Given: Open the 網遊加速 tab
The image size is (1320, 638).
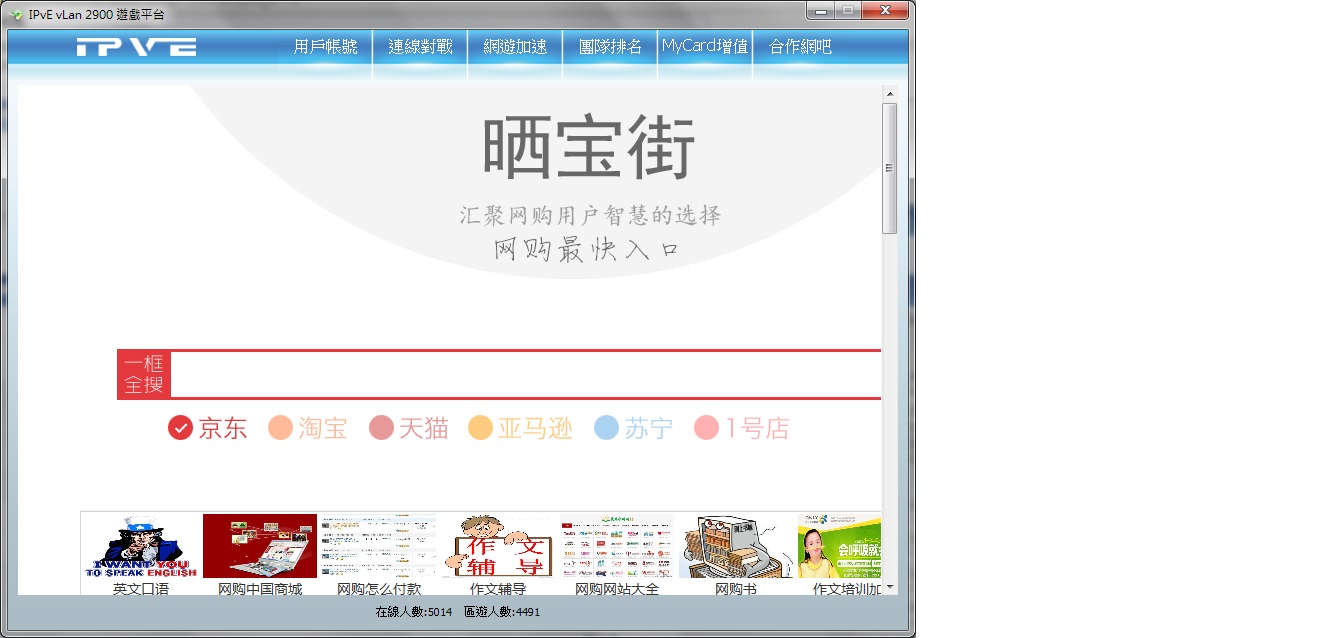Looking at the screenshot, I should pos(515,47).
